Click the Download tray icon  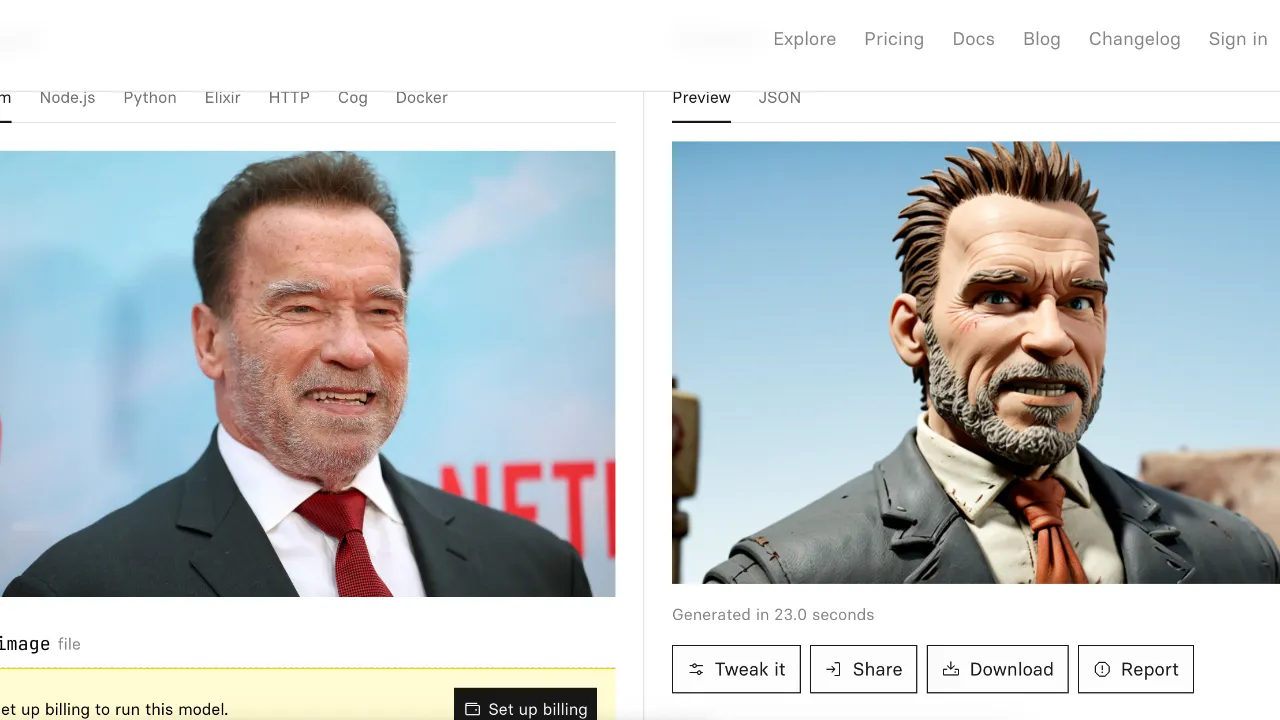[951, 669]
